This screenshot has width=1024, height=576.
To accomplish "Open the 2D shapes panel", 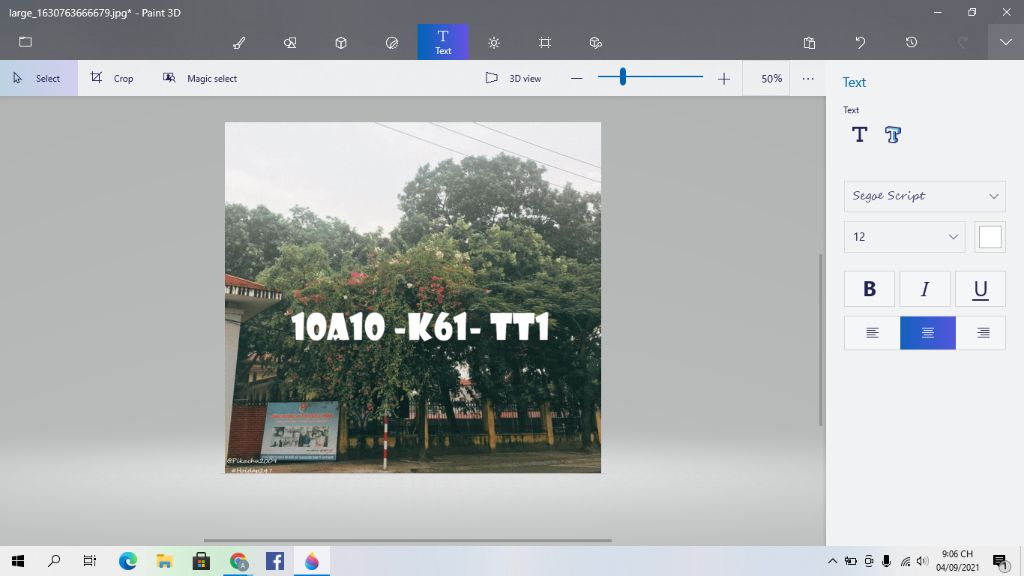I will click(290, 42).
